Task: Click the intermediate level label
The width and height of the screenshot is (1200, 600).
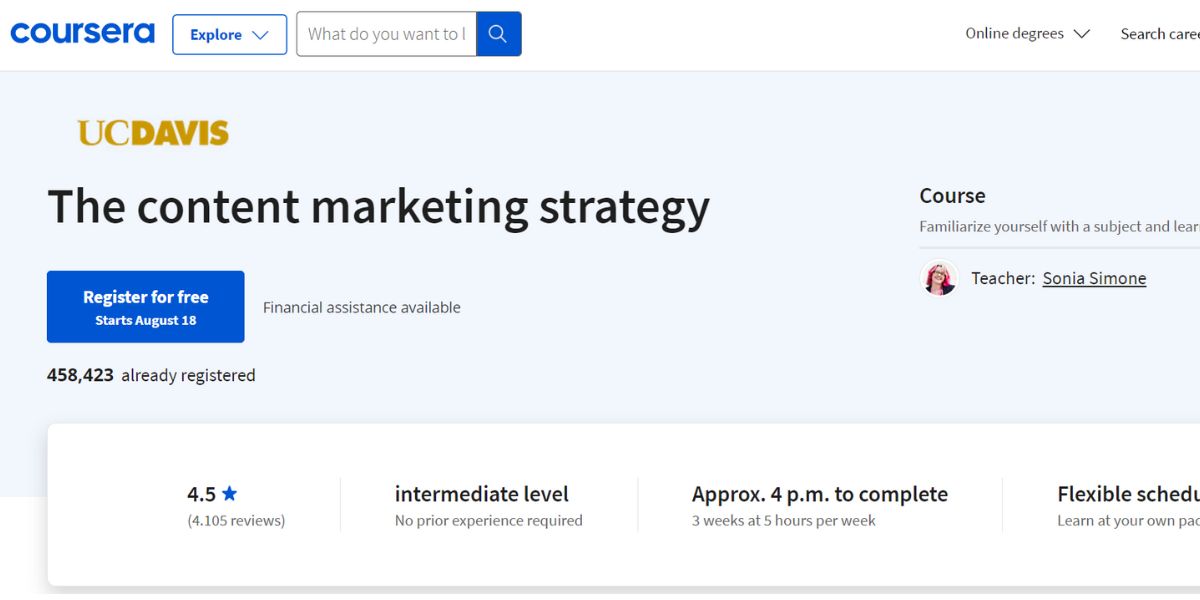Action: [481, 493]
